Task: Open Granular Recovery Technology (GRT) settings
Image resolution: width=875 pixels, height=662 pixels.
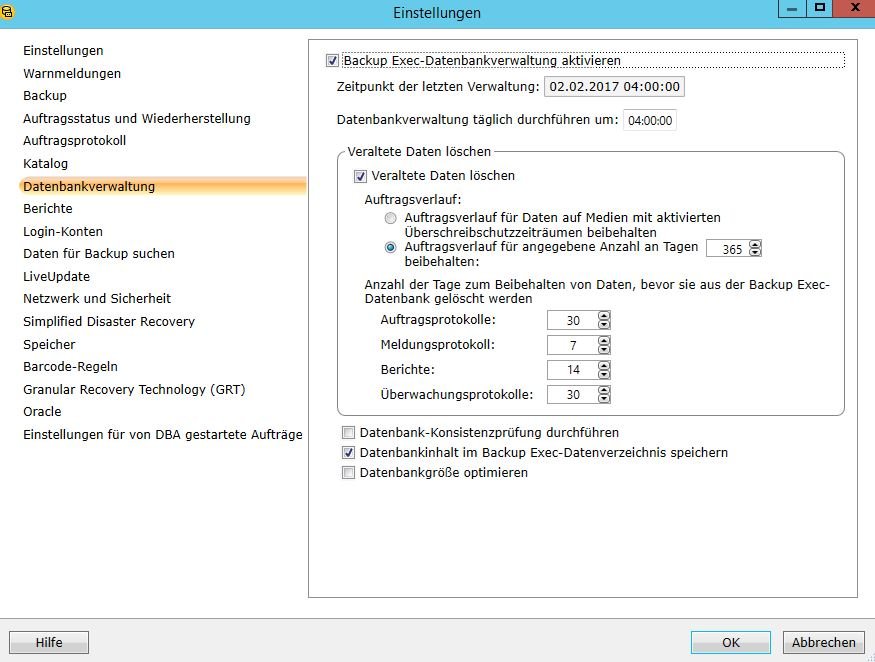Action: (x=134, y=390)
